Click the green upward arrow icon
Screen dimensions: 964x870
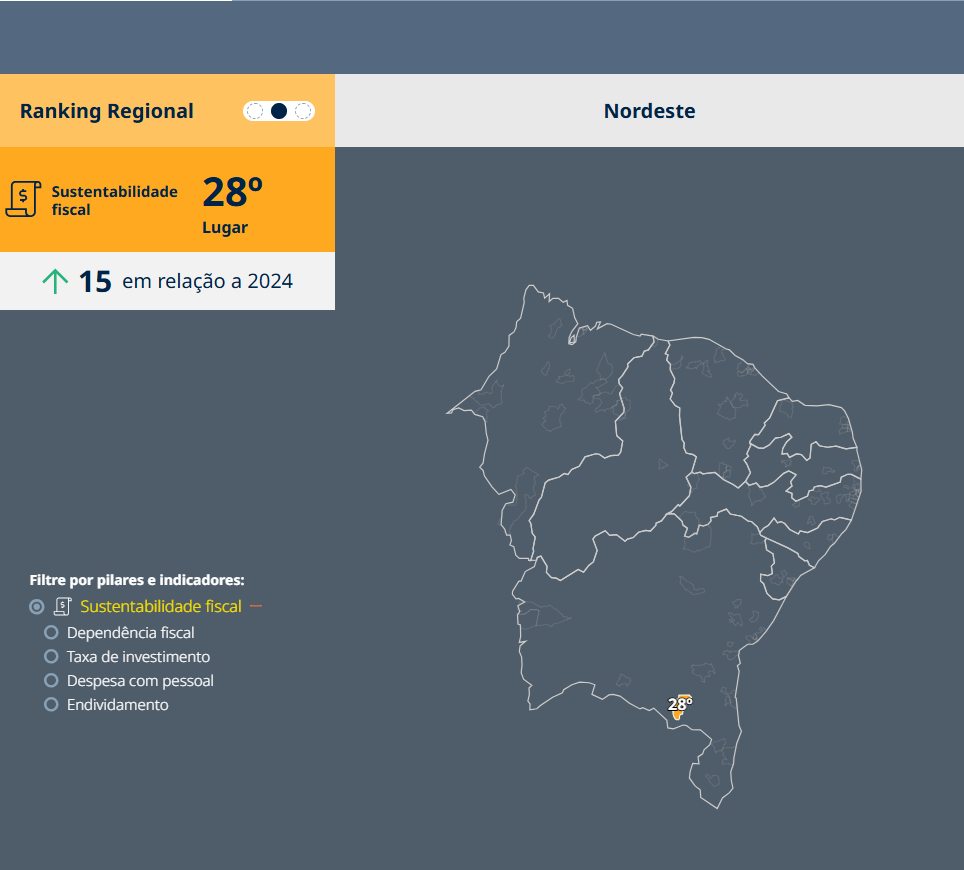[x=55, y=282]
